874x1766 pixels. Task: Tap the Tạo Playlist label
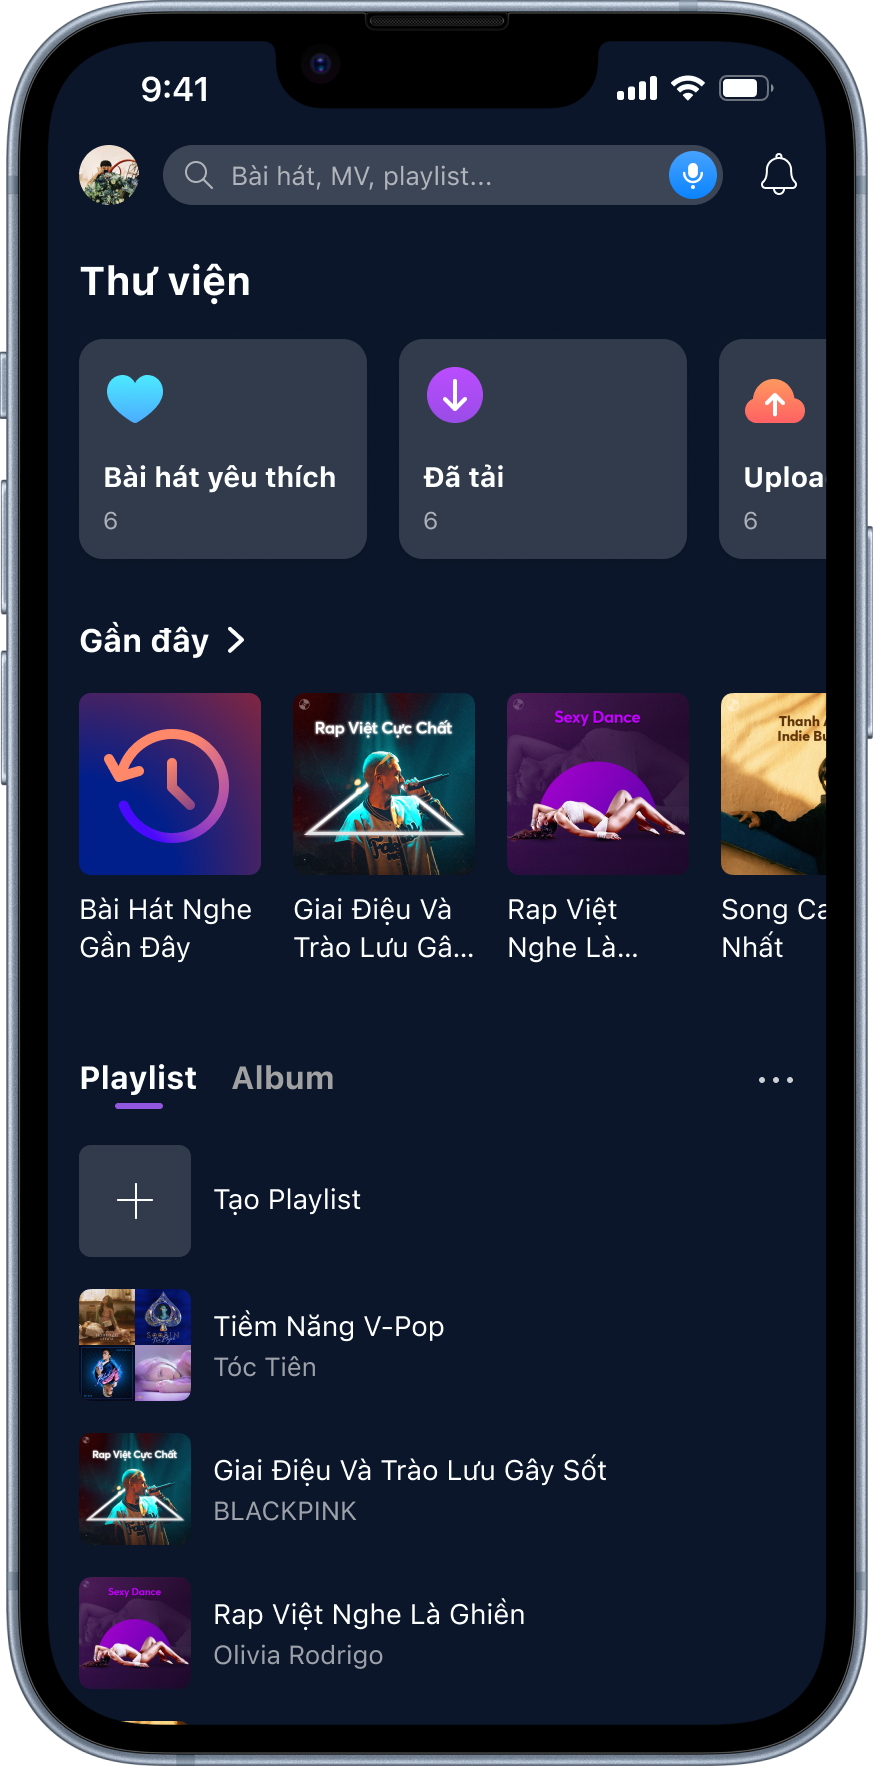pos(287,1200)
